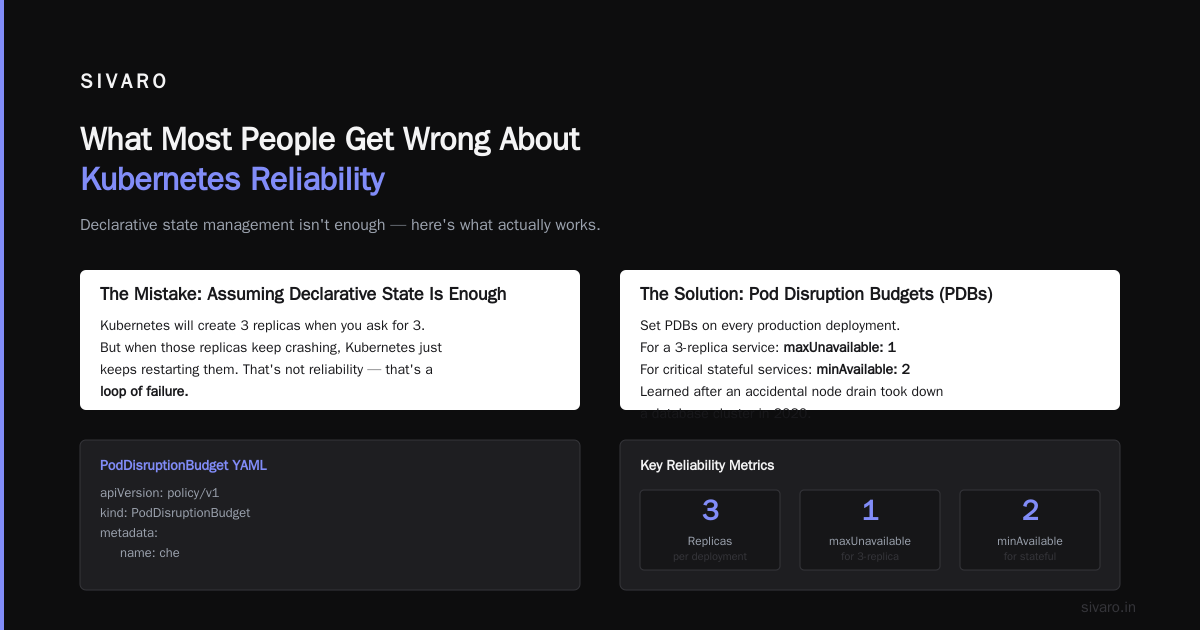This screenshot has width=1200, height=630.
Task: Click the SIVARO brand logo text
Action: tap(124, 82)
